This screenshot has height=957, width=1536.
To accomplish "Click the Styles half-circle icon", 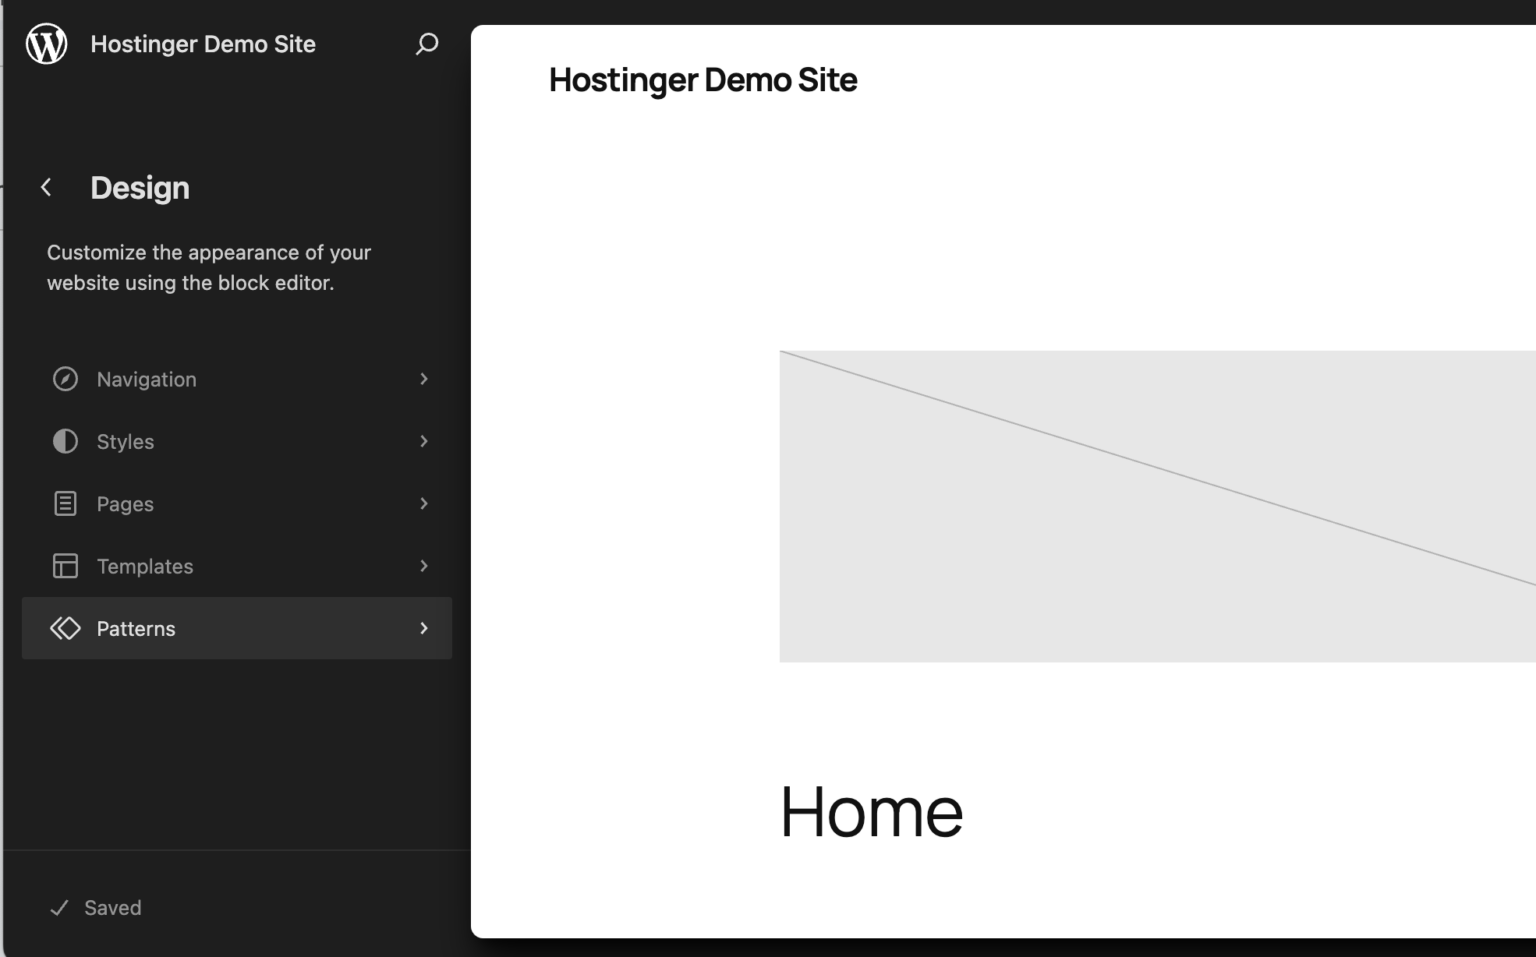I will pos(65,441).
